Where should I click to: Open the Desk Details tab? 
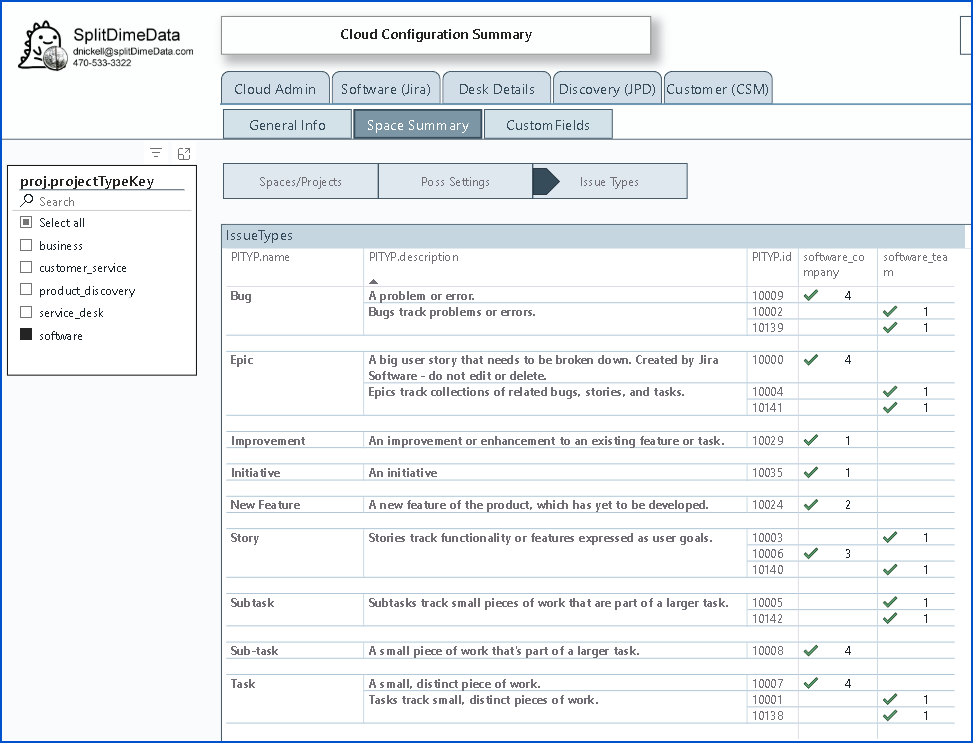click(x=496, y=89)
